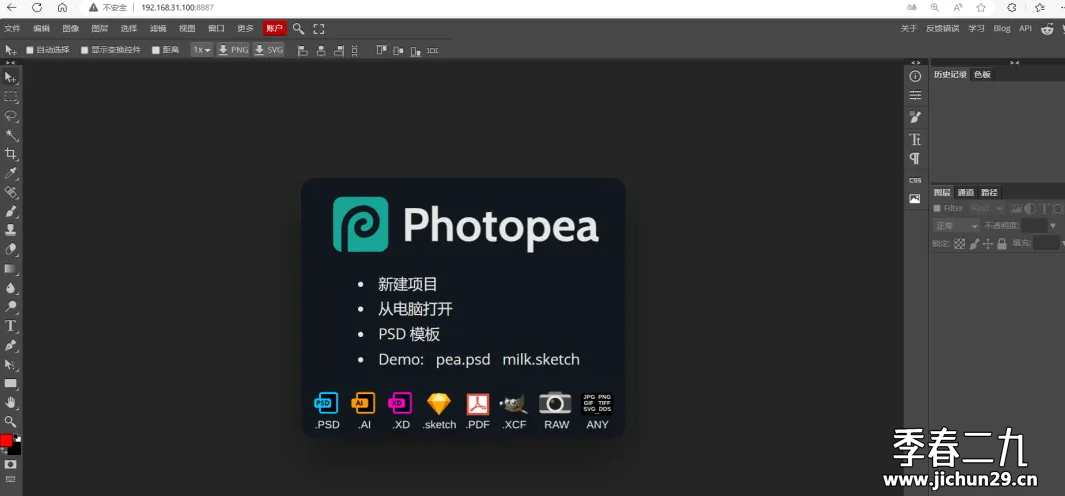Image resolution: width=1065 pixels, height=496 pixels.
Task: Select the Eraser tool
Action: click(x=11, y=249)
